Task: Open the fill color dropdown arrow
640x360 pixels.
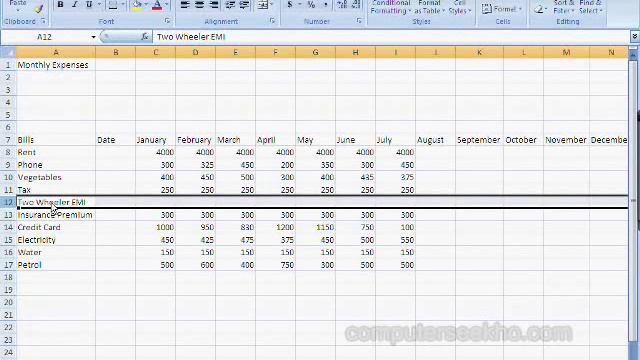Action: tap(146, 5)
